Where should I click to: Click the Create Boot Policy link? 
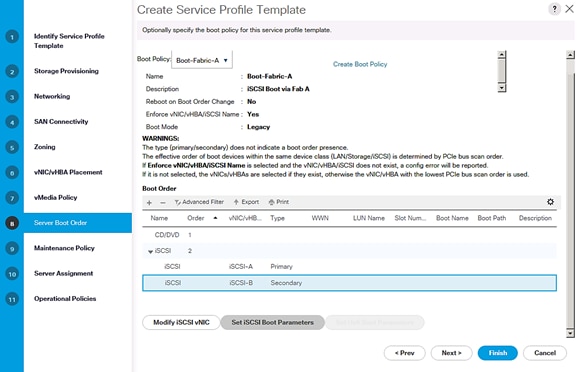360,64
